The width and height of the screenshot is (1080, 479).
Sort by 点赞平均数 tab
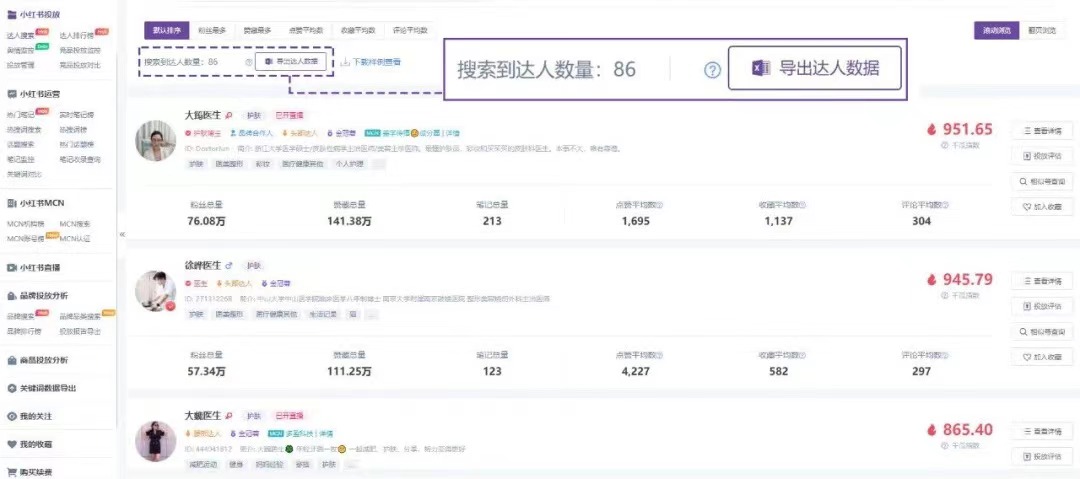305,30
